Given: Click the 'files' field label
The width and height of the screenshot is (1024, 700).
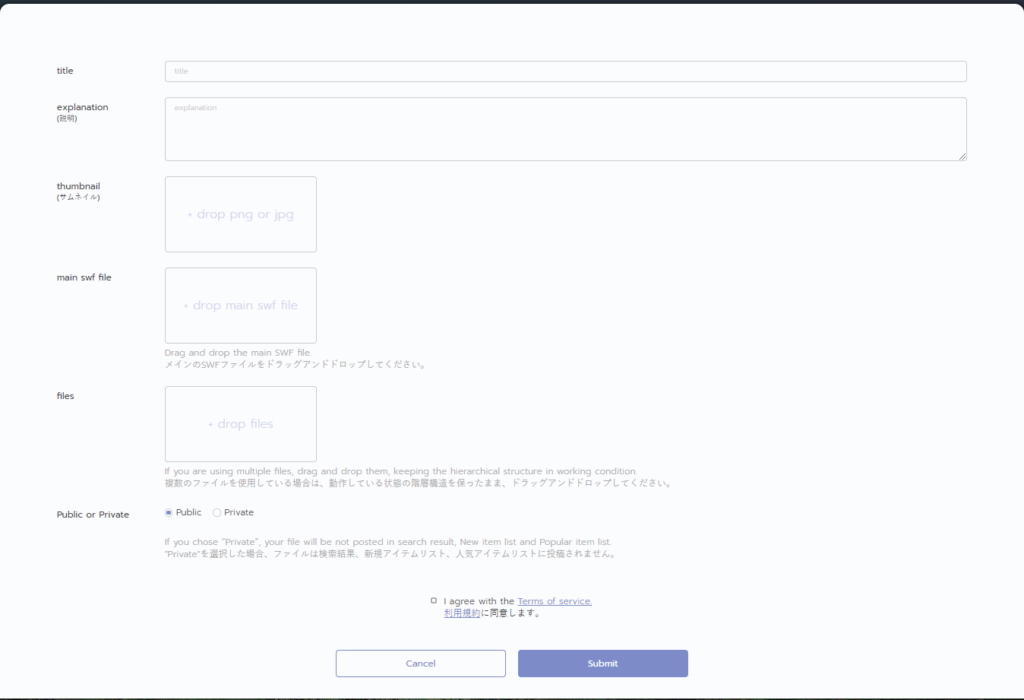Looking at the screenshot, I should click(x=65, y=396).
